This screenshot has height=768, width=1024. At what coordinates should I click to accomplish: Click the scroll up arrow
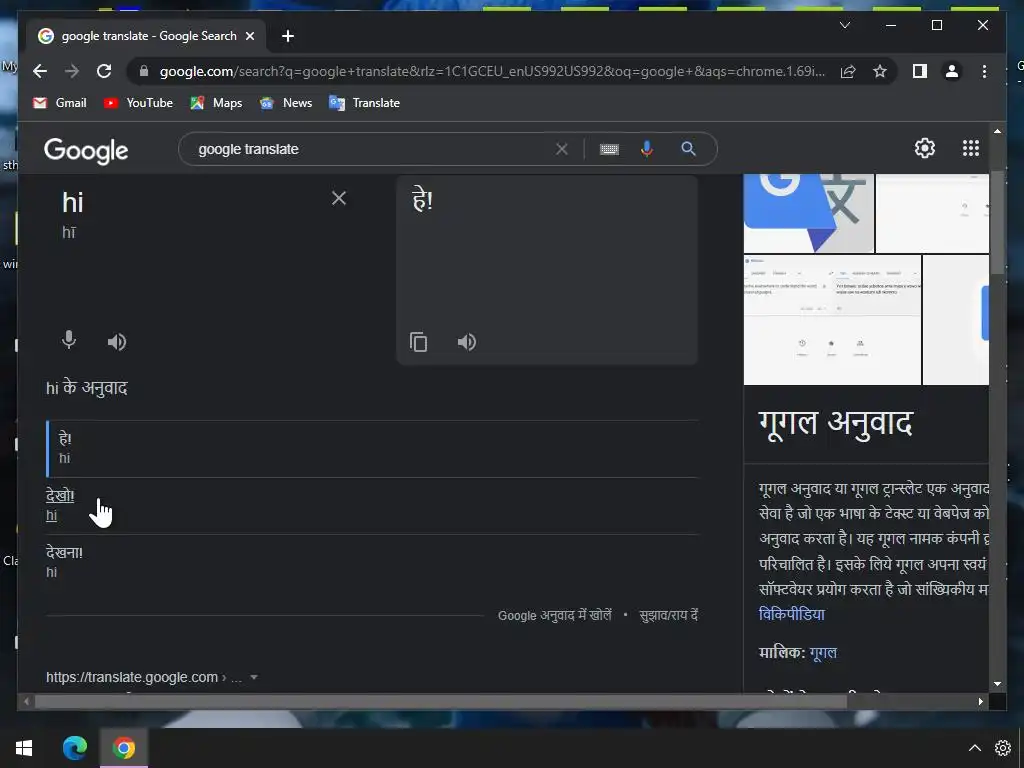click(x=997, y=131)
